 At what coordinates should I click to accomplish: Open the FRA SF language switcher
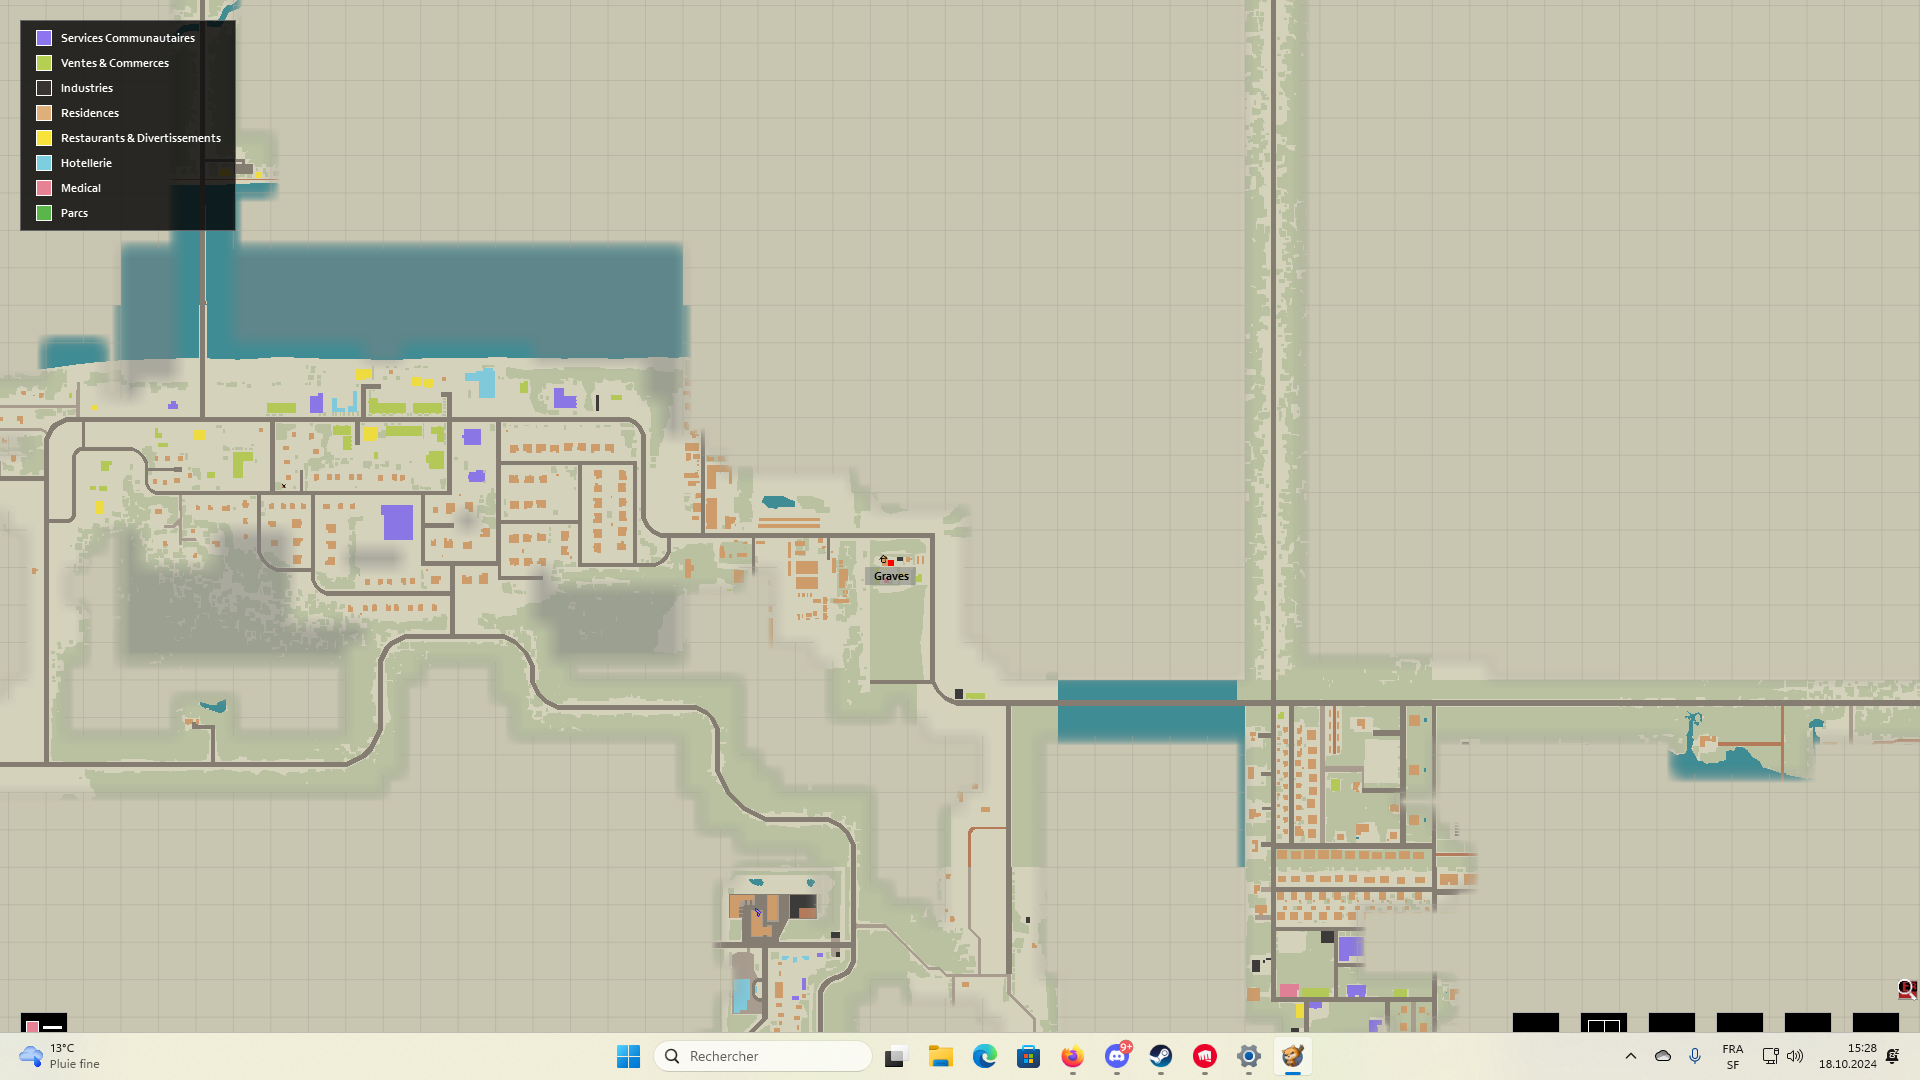point(1733,1056)
